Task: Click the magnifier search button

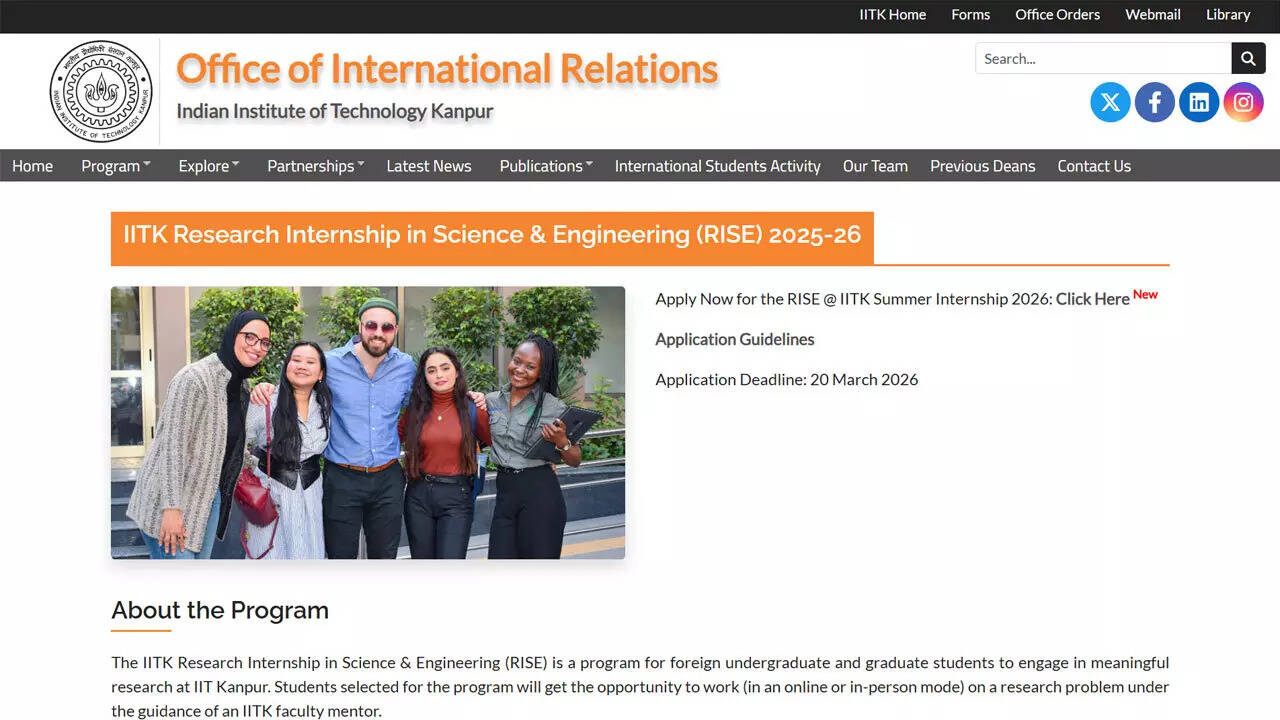Action: click(1248, 58)
